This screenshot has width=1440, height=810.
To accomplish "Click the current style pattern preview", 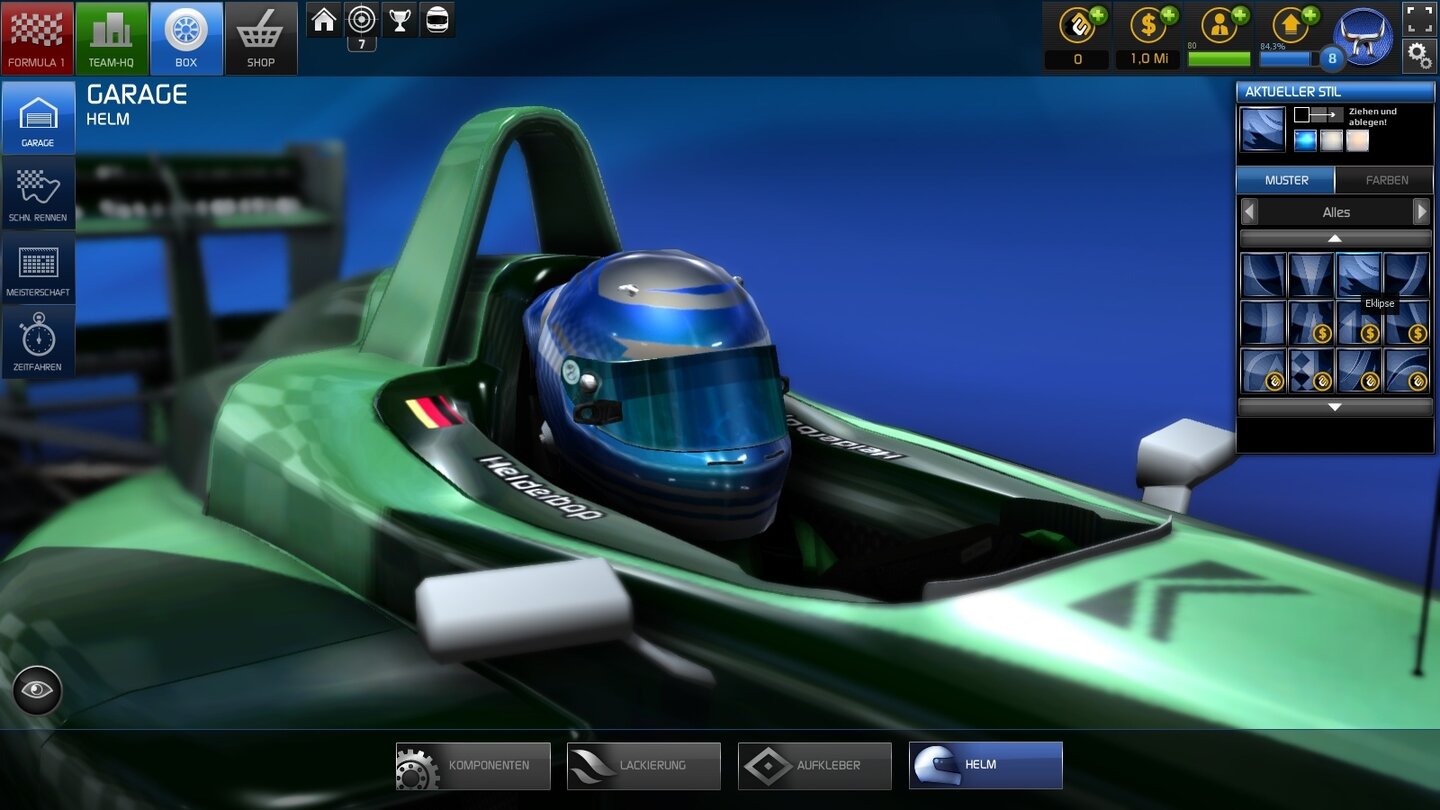I will (x=1263, y=129).
